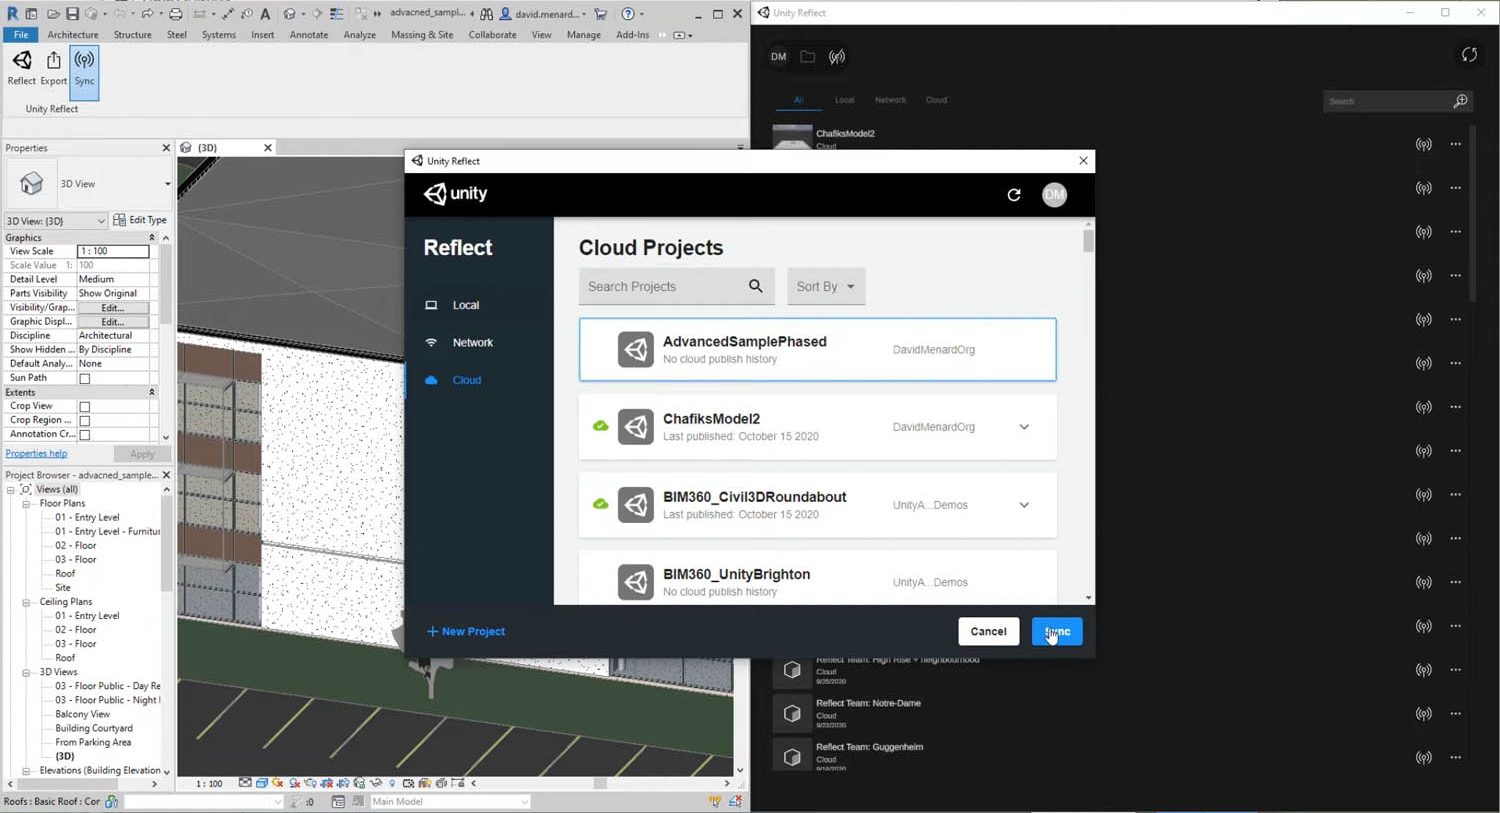Select the Network section in Reflect sidebar
The image size is (1500, 813).
(x=473, y=342)
